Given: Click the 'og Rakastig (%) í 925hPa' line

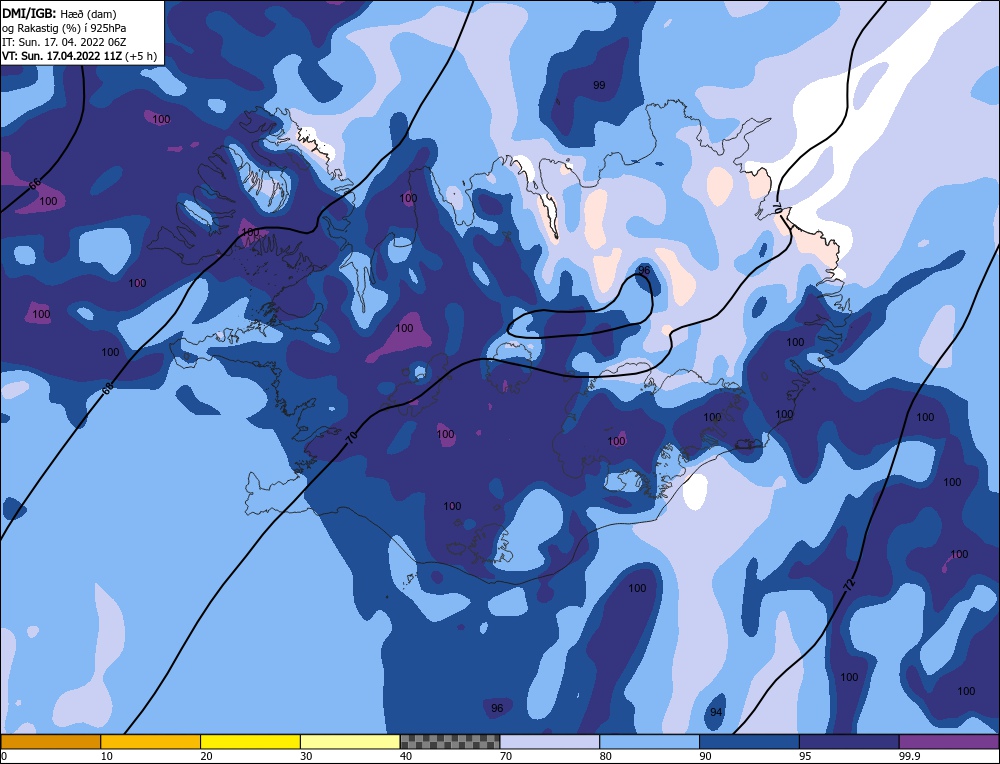Looking at the screenshot, I should pos(64,28).
